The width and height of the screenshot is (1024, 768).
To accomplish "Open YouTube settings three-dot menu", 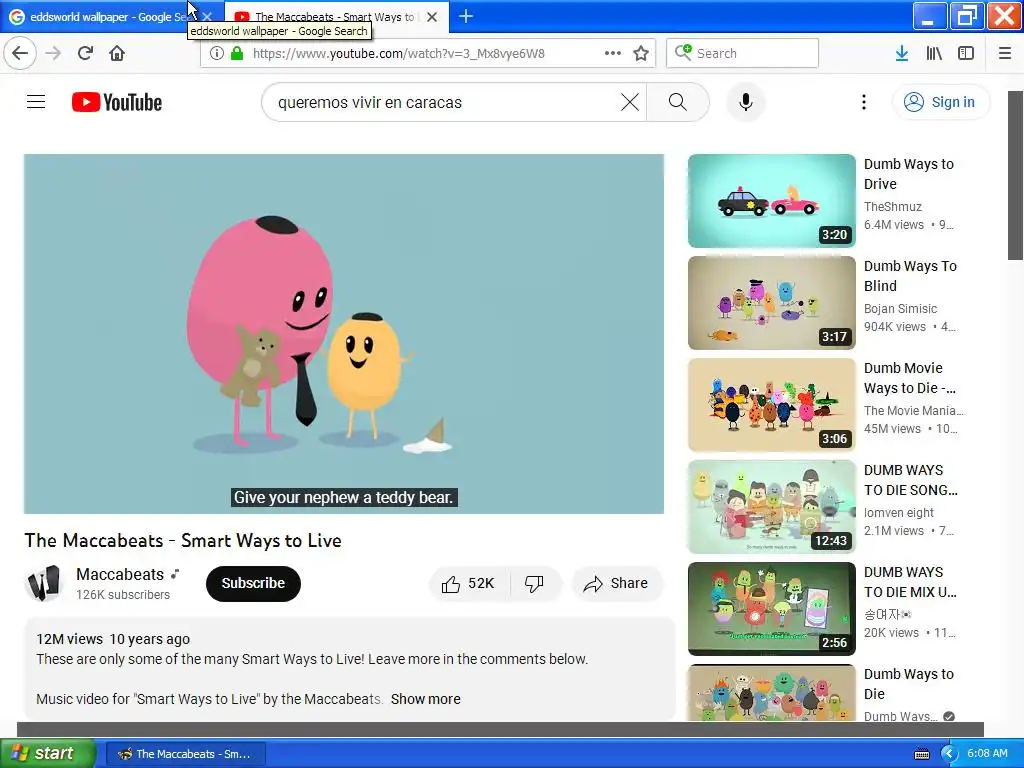I will (x=864, y=102).
